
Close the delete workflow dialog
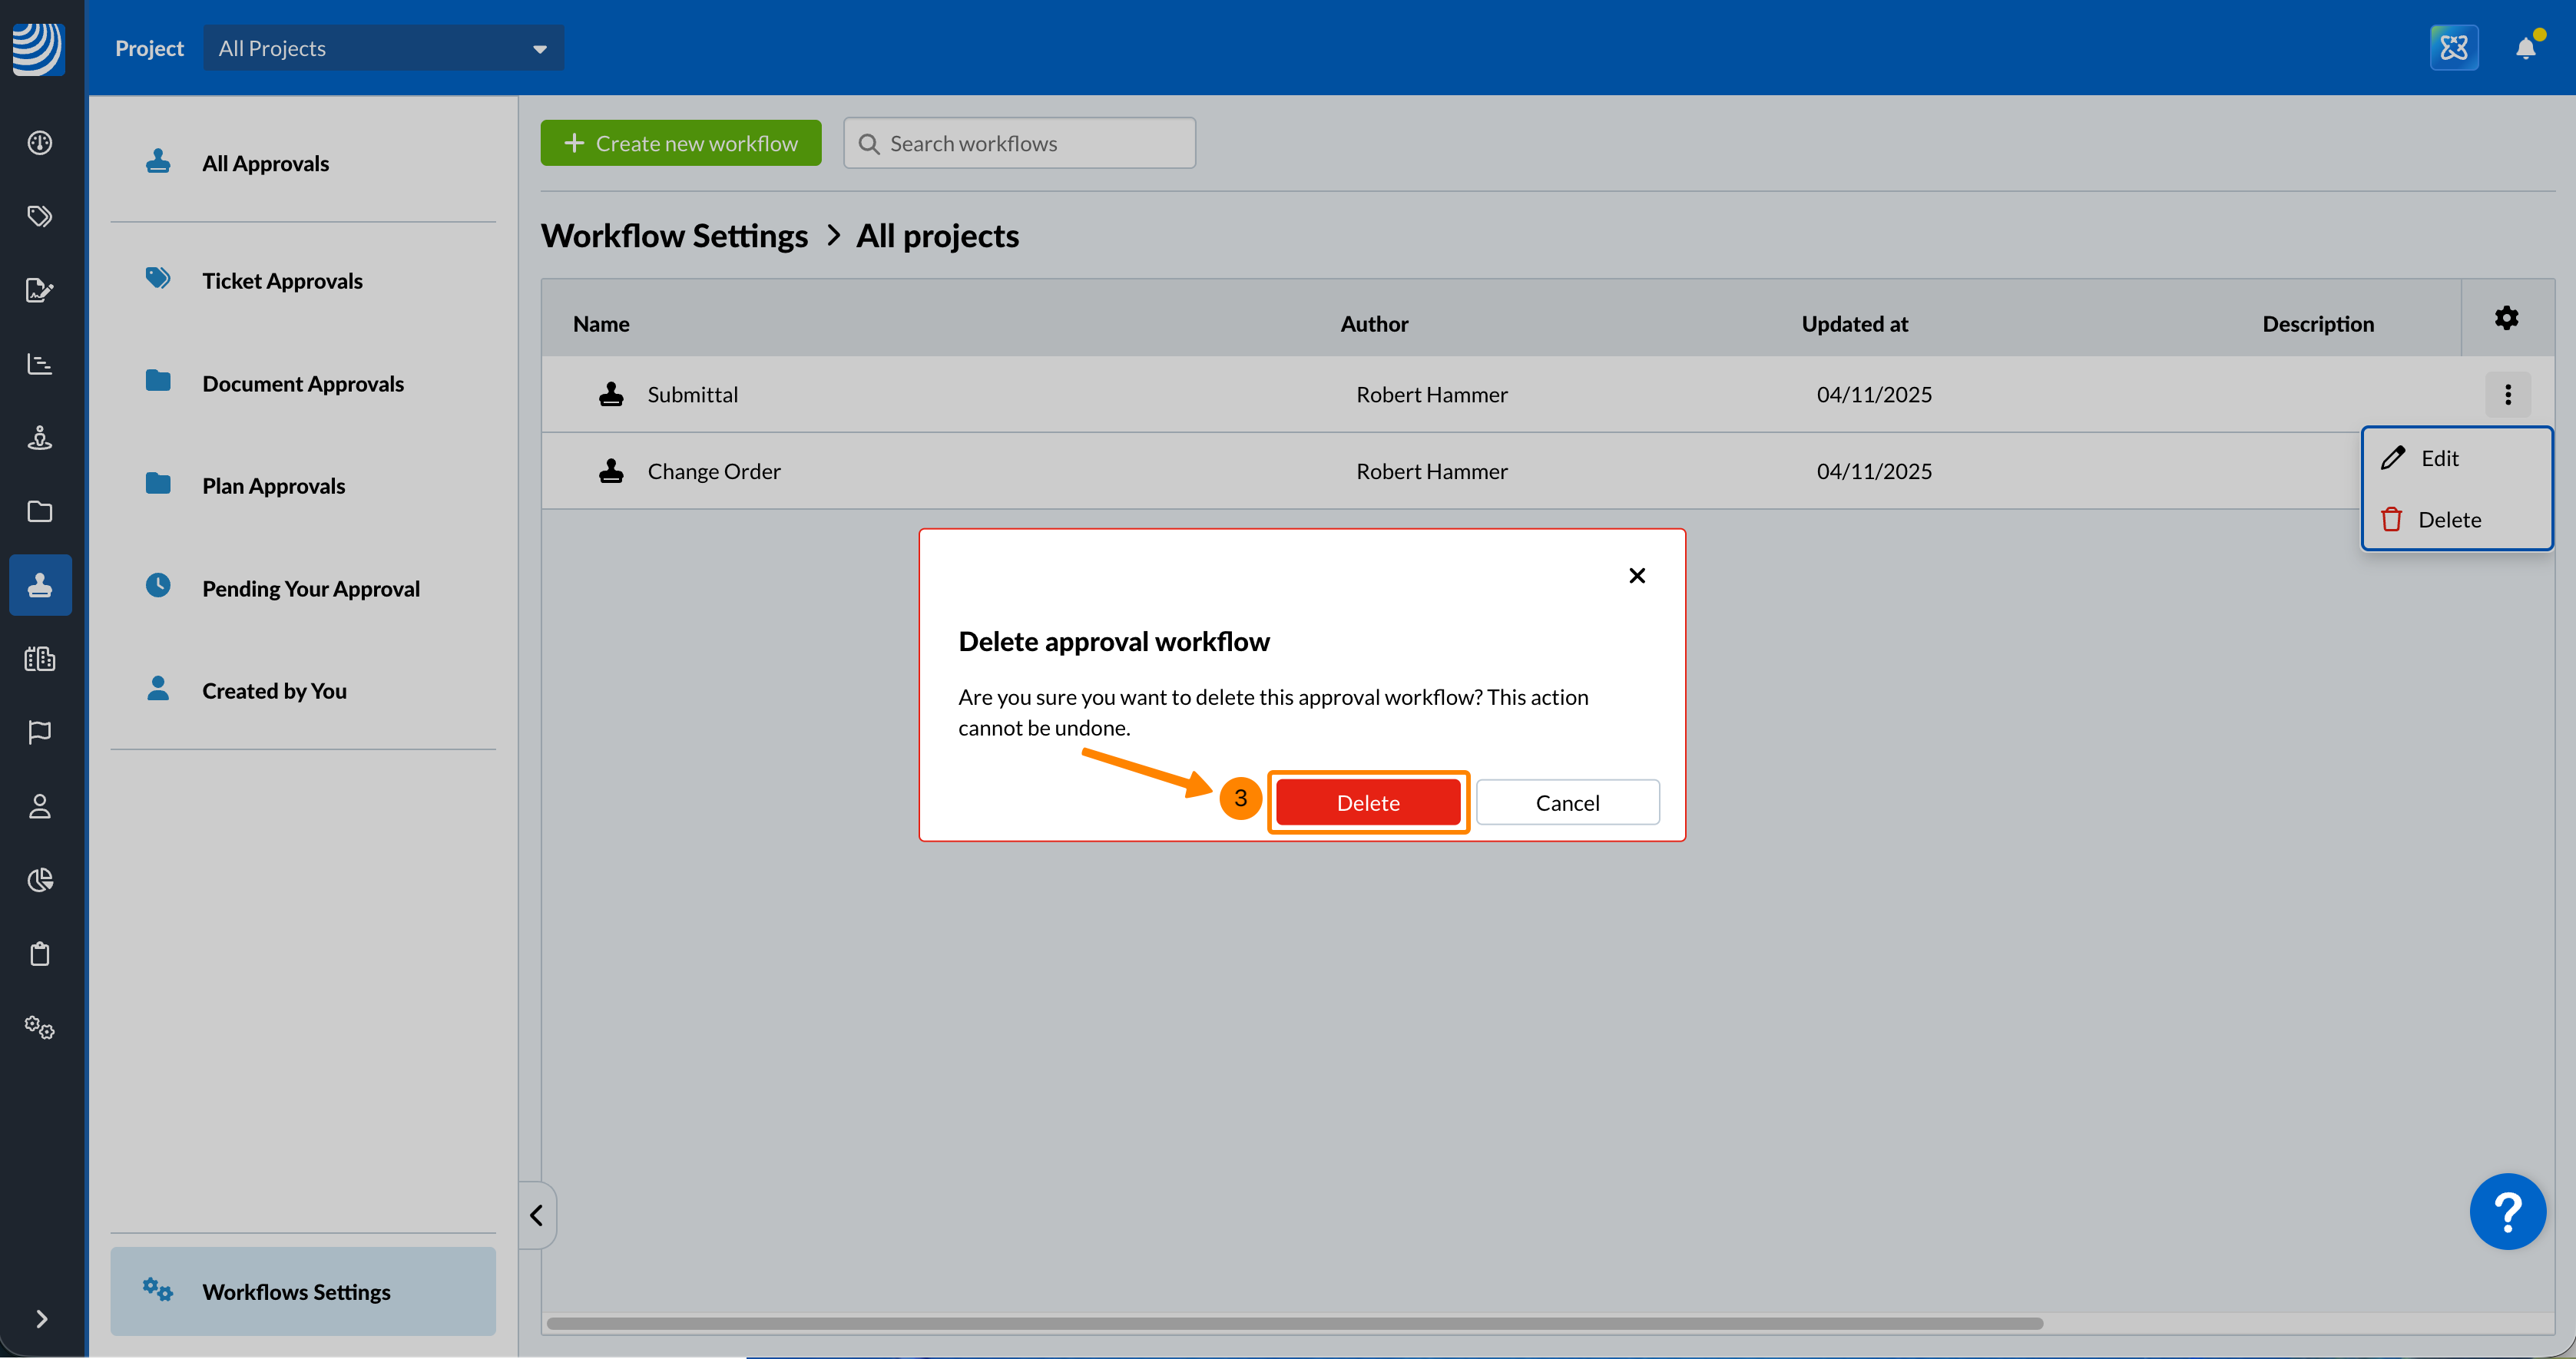(x=1636, y=576)
